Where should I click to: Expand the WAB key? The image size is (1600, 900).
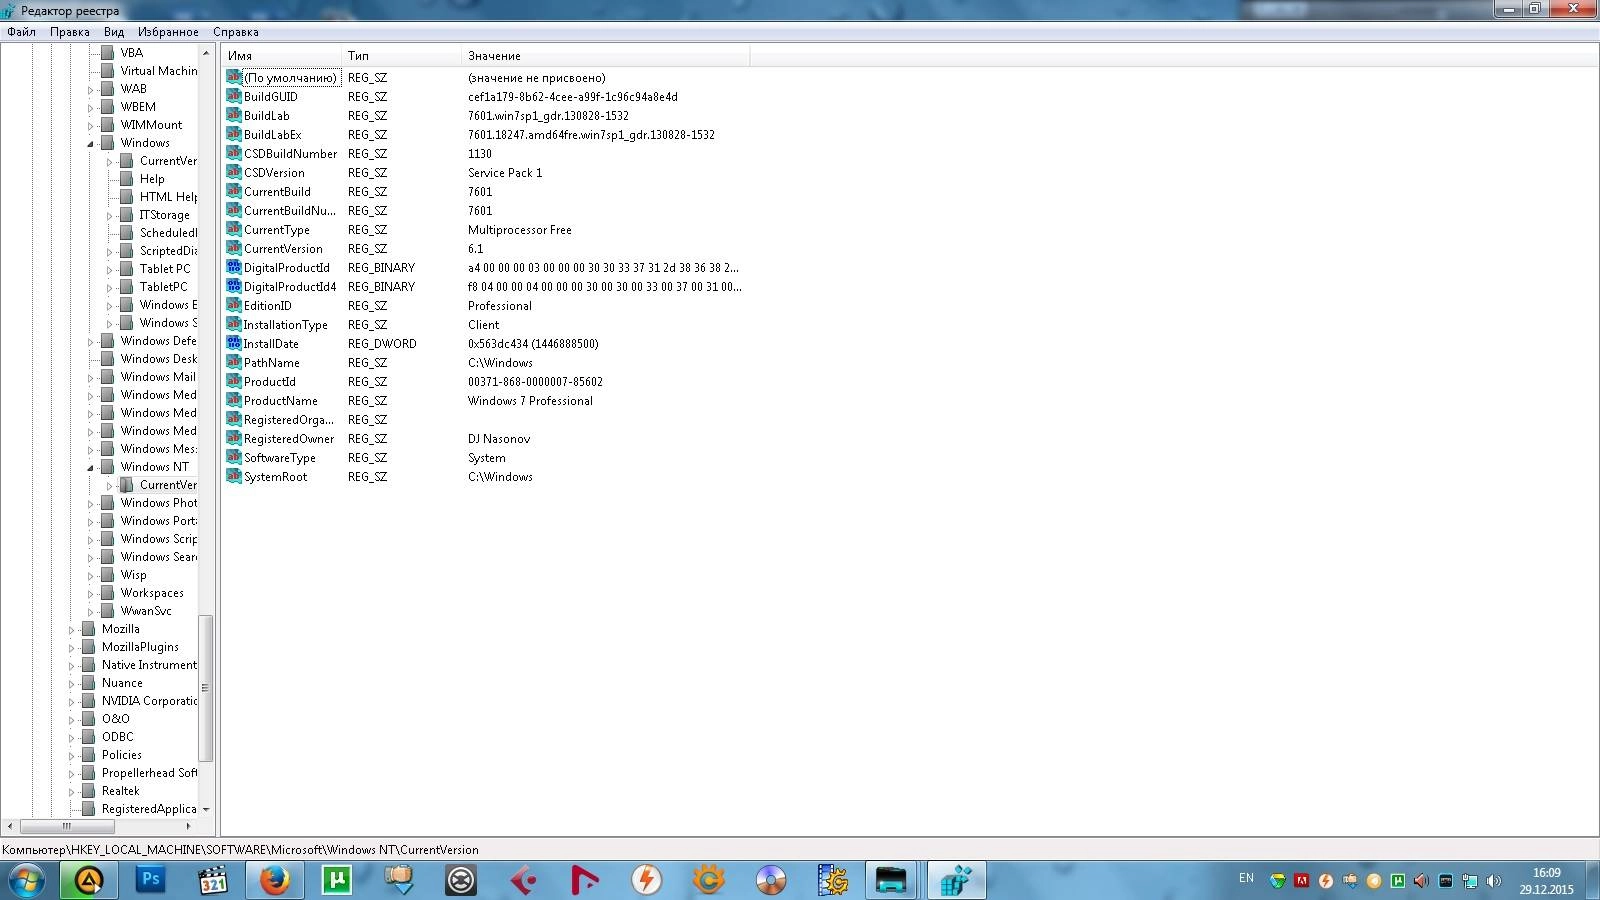point(90,90)
